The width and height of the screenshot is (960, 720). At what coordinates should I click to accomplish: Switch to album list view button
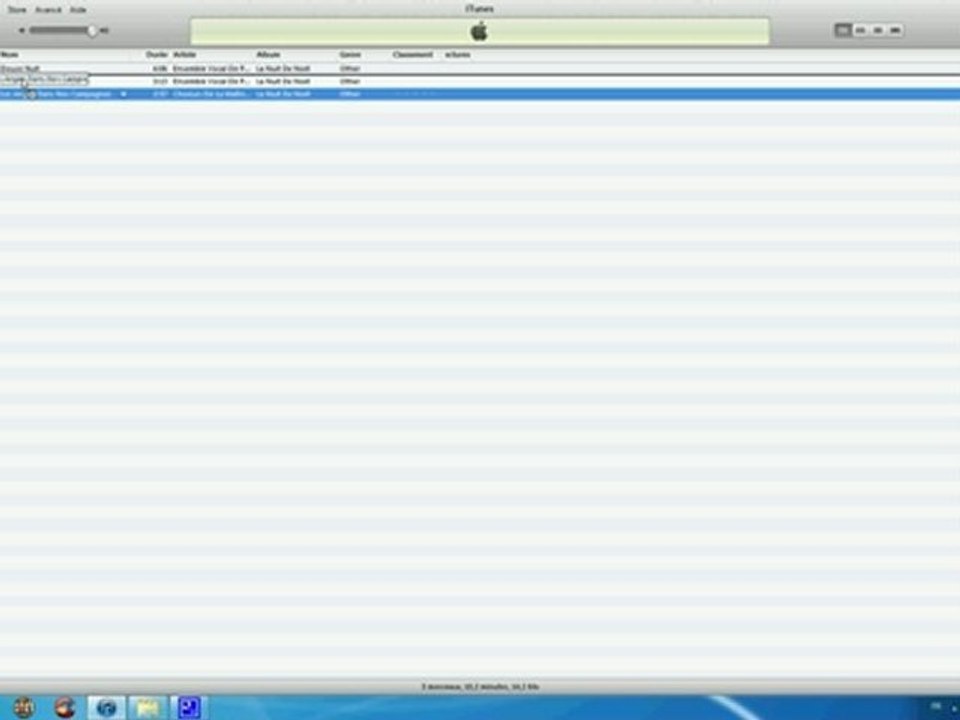click(861, 30)
